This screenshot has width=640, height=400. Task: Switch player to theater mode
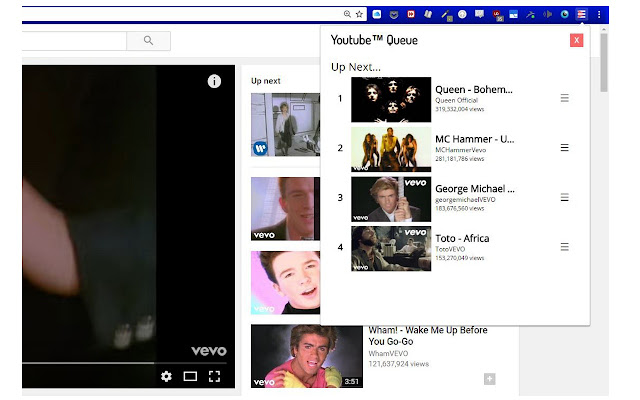click(190, 376)
